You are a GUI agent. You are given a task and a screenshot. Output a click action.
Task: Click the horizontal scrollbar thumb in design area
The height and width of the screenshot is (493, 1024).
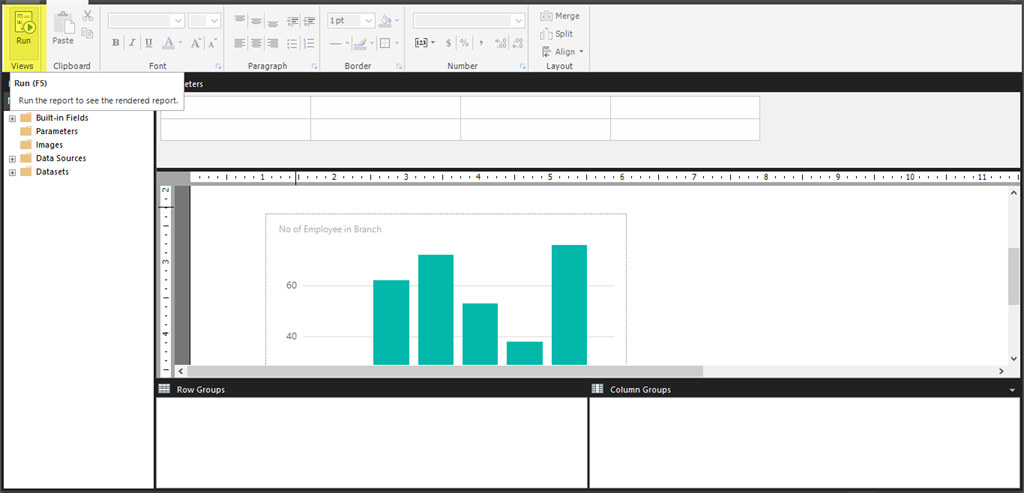444,371
